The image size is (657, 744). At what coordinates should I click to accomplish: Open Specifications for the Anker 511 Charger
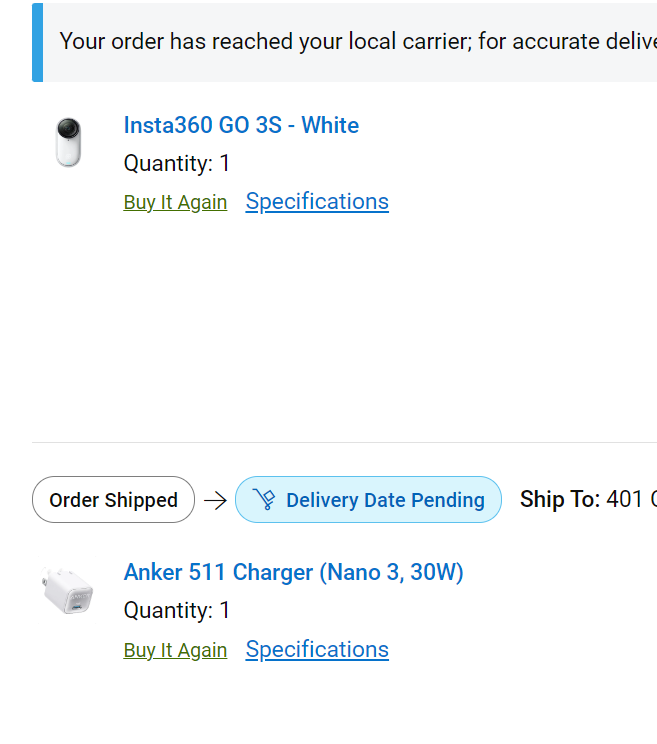click(317, 650)
